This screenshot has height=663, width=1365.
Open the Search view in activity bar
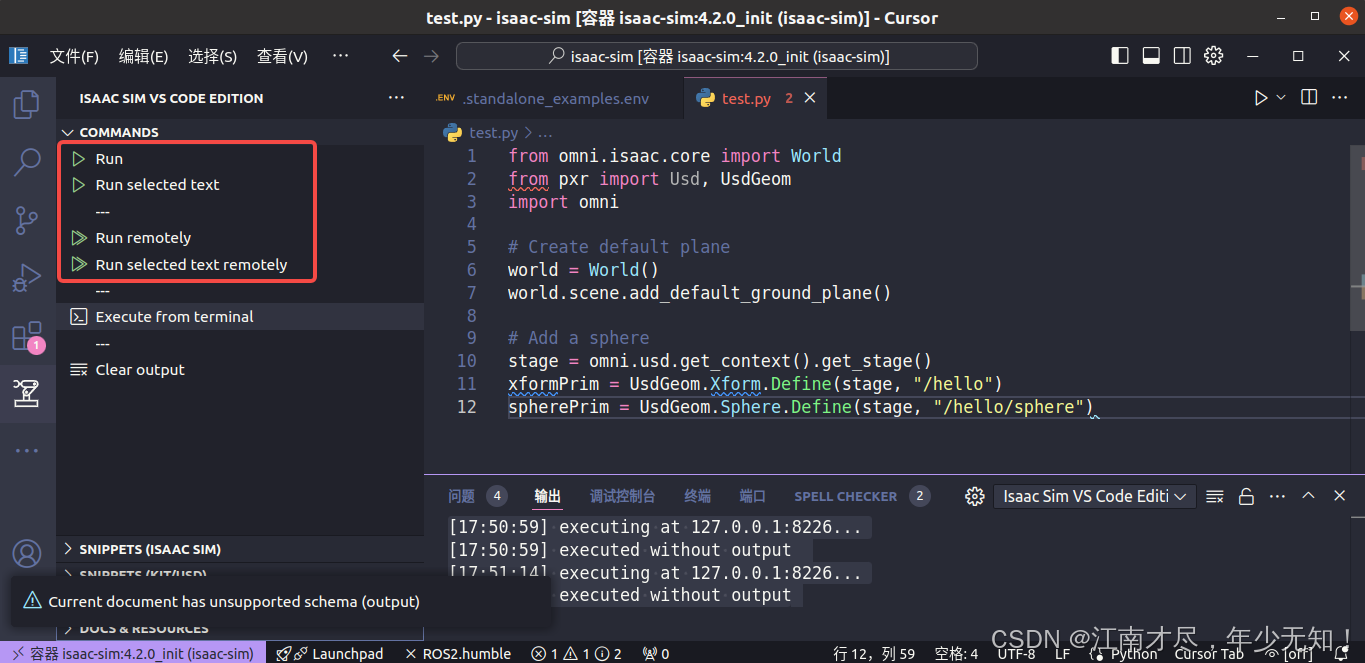click(27, 161)
